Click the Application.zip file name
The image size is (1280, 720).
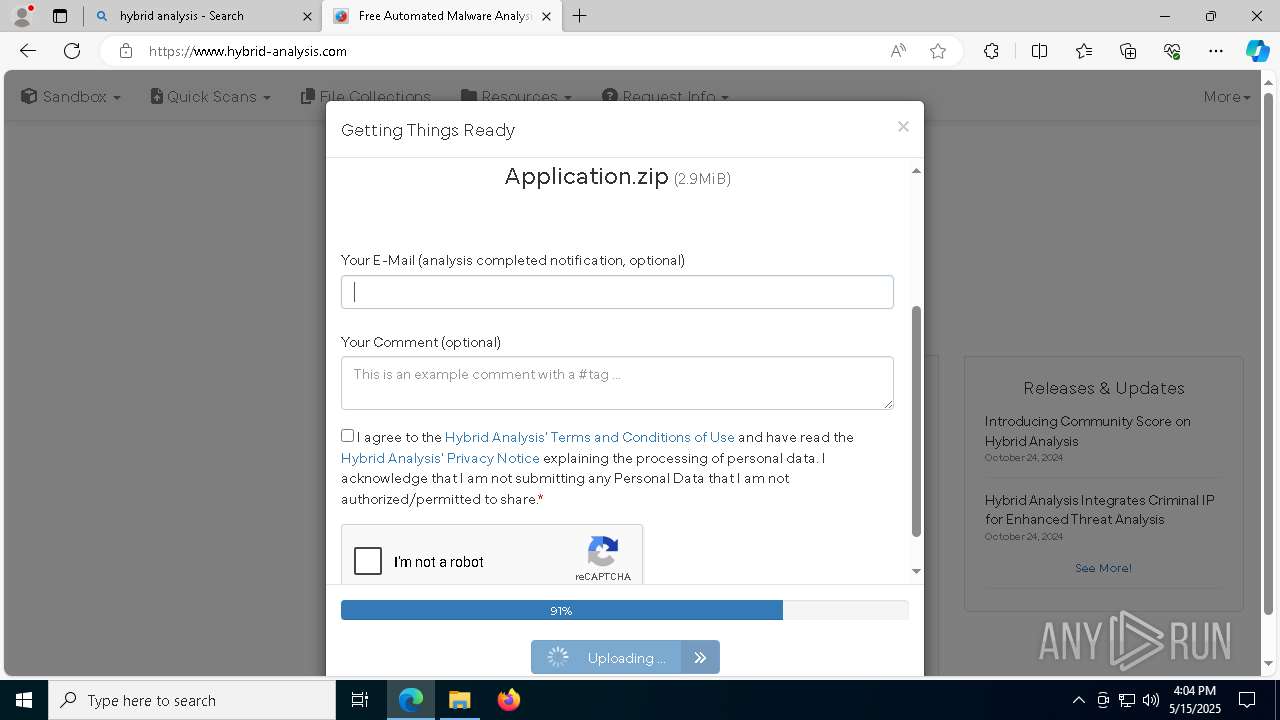tap(586, 177)
